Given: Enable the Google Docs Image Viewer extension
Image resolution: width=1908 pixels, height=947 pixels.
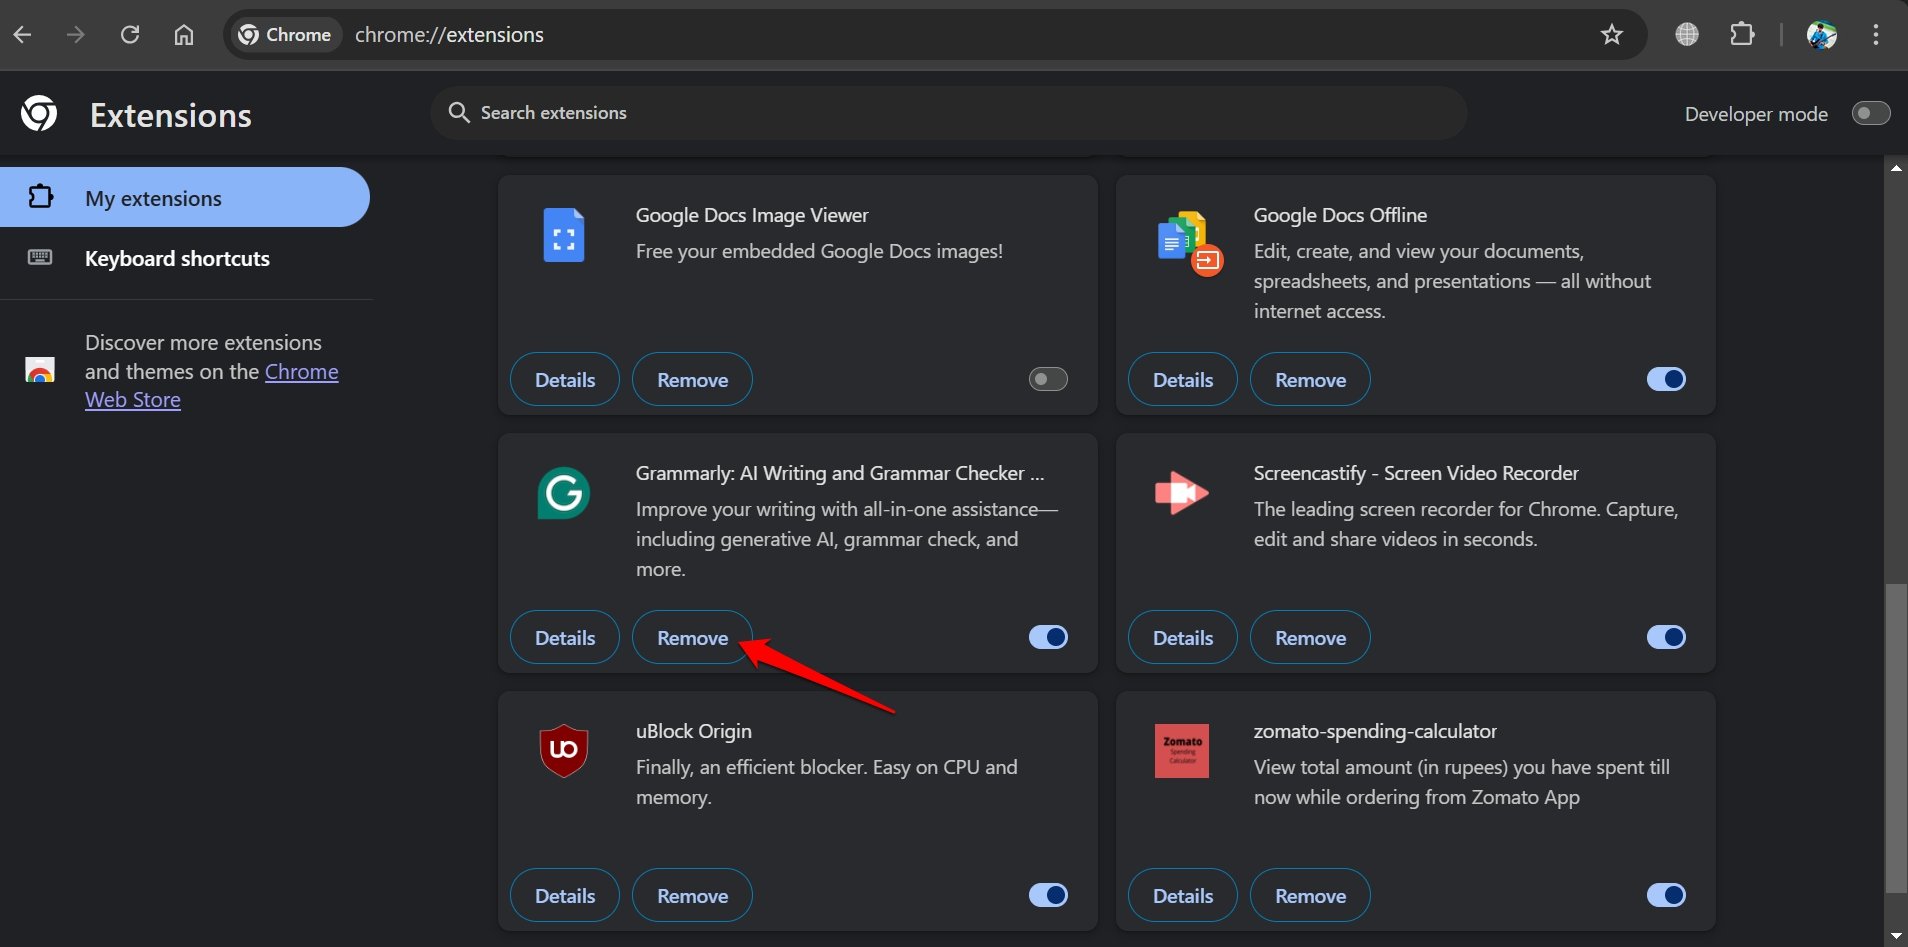Looking at the screenshot, I should tap(1048, 379).
